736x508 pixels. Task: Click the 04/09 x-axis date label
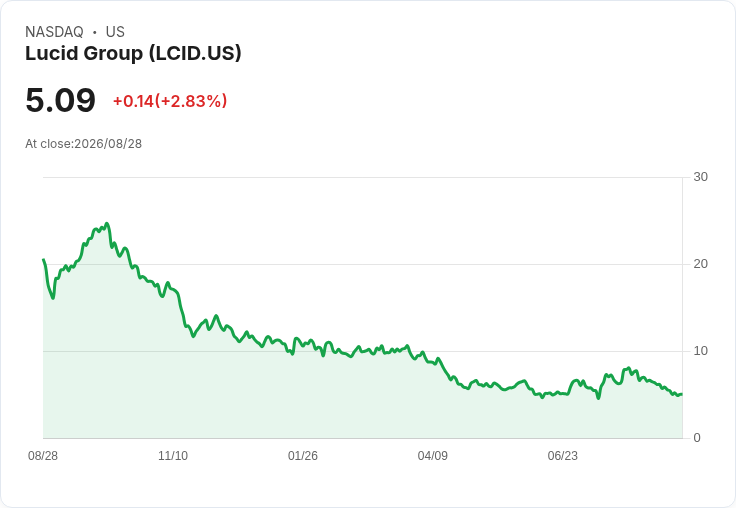432,456
